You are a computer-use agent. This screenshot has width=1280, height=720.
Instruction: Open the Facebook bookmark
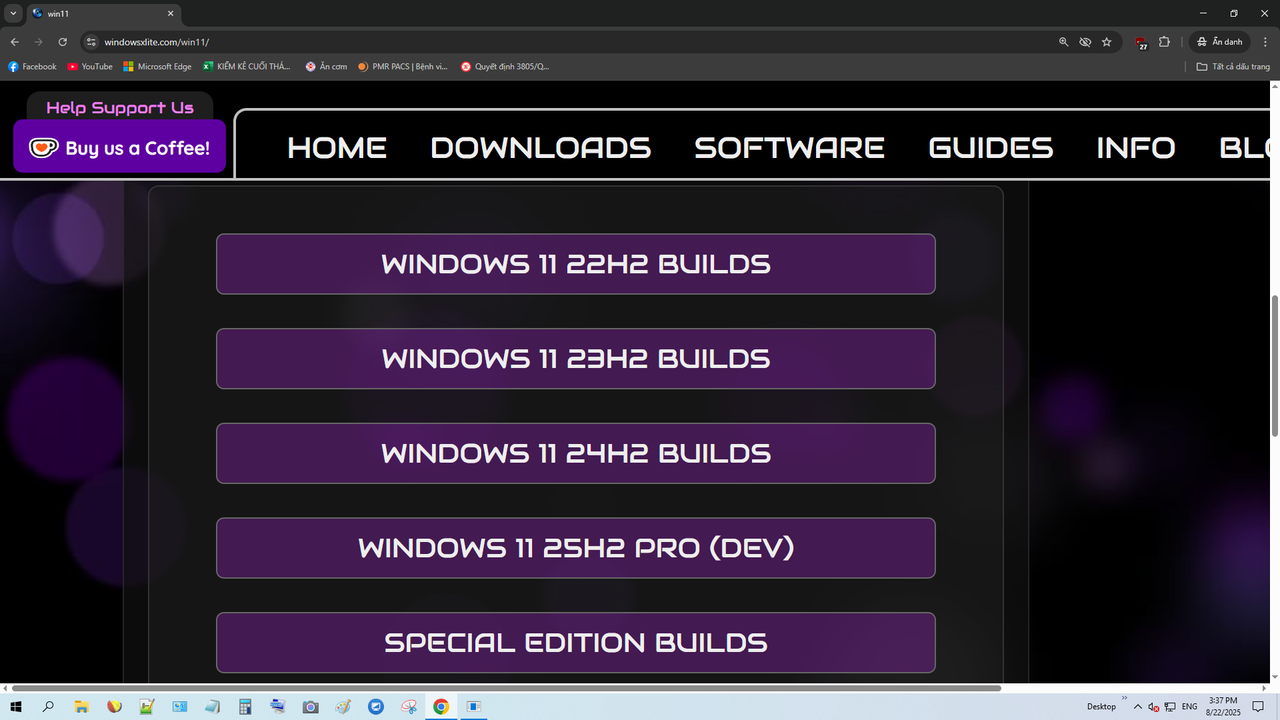32,66
